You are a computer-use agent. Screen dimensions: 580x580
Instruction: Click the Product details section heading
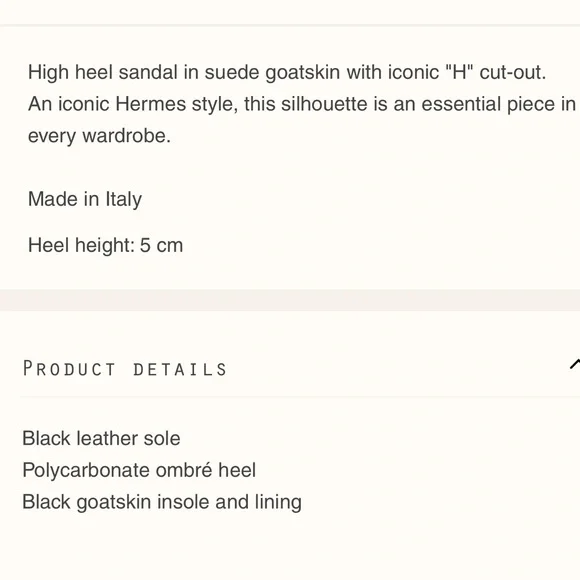tap(125, 369)
